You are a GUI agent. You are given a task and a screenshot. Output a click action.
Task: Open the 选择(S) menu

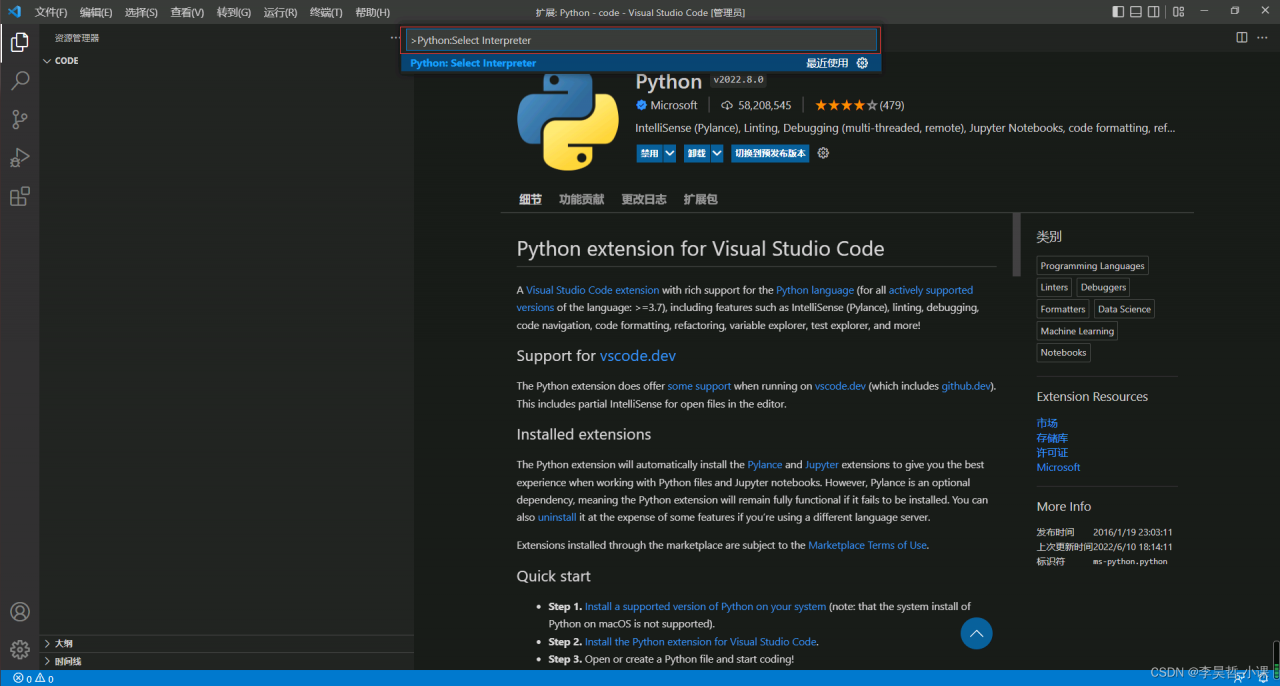141,12
